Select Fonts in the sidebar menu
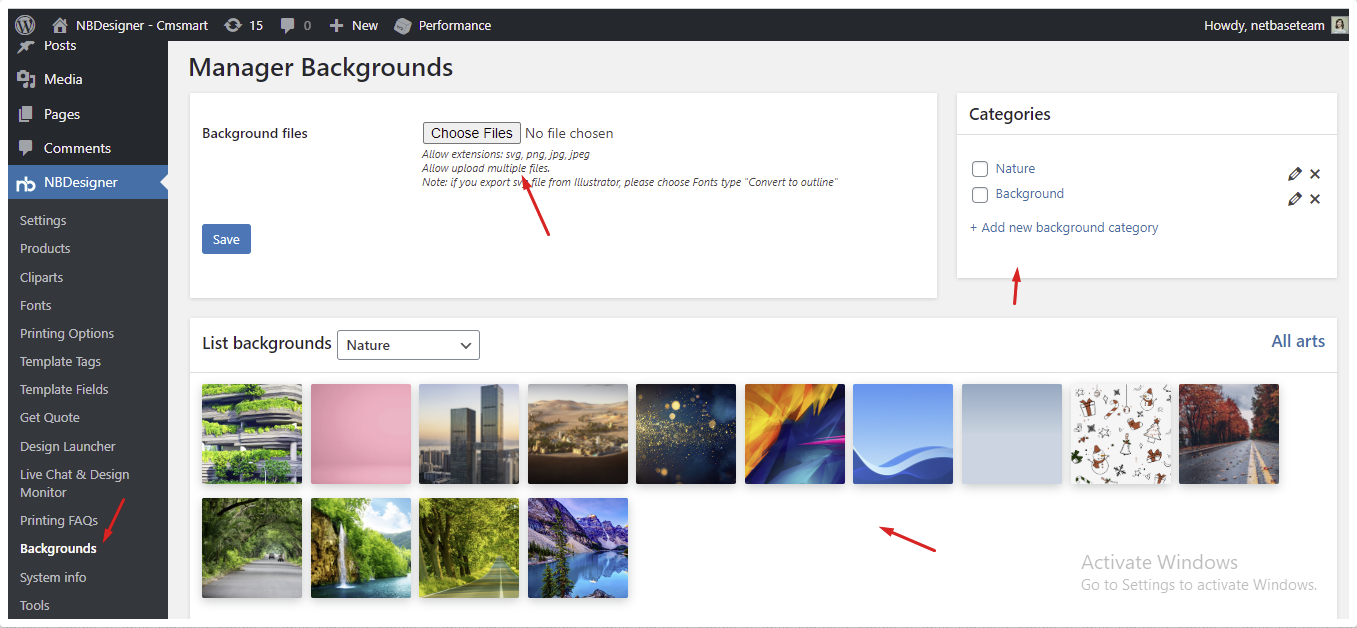 pyautogui.click(x=36, y=305)
